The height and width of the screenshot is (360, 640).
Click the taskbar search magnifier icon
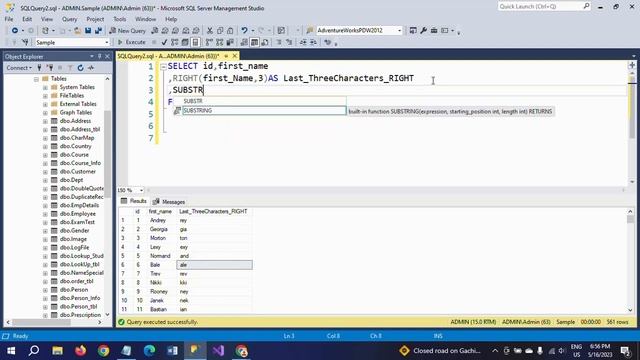[34, 351]
